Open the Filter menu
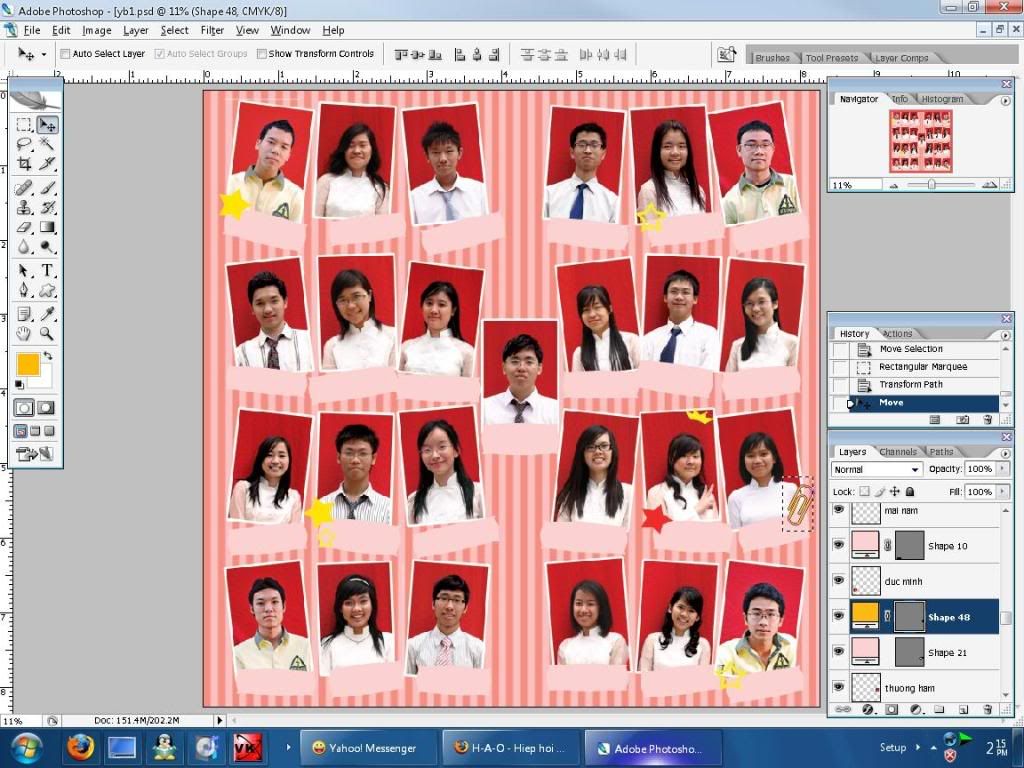The image size is (1024, 768). pyautogui.click(x=212, y=30)
